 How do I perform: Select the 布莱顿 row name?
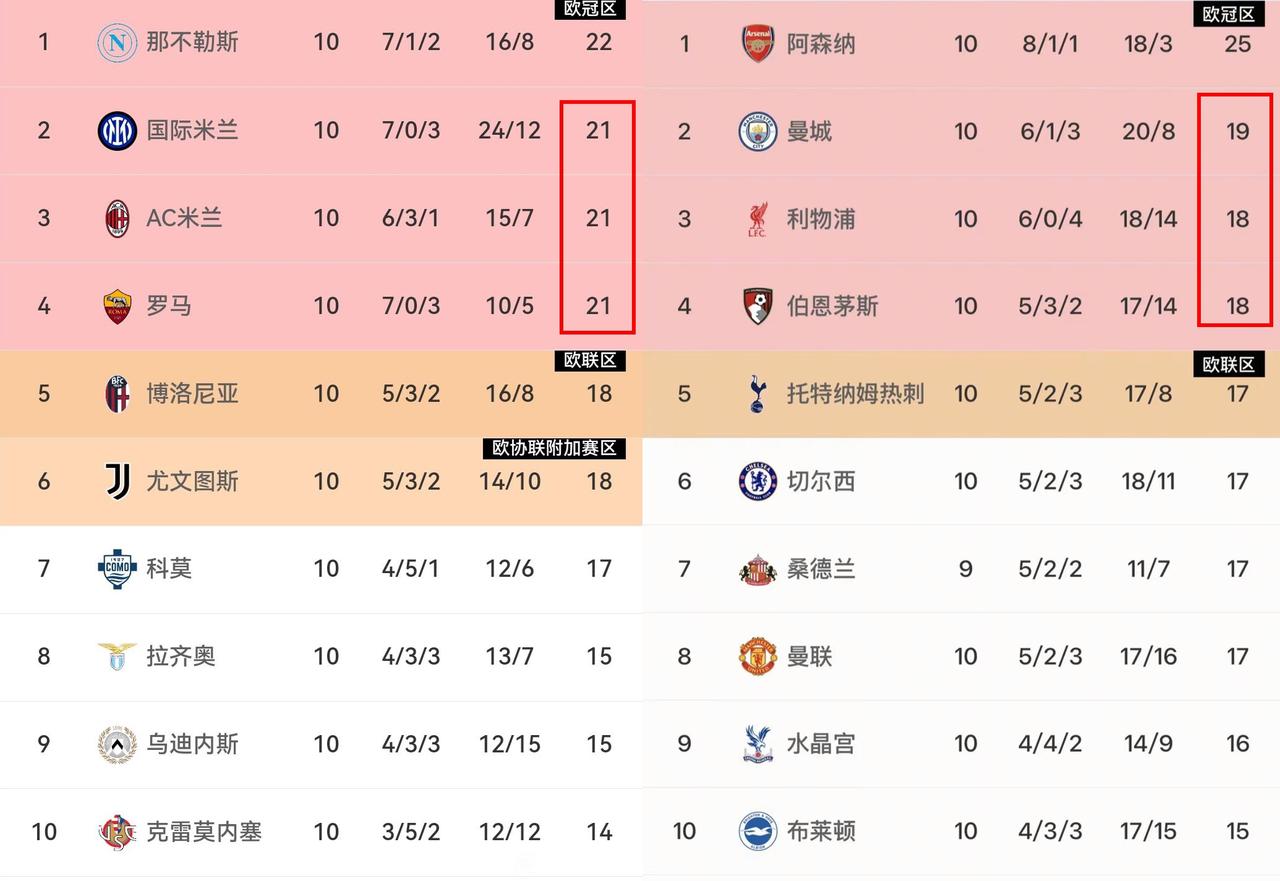[820, 832]
